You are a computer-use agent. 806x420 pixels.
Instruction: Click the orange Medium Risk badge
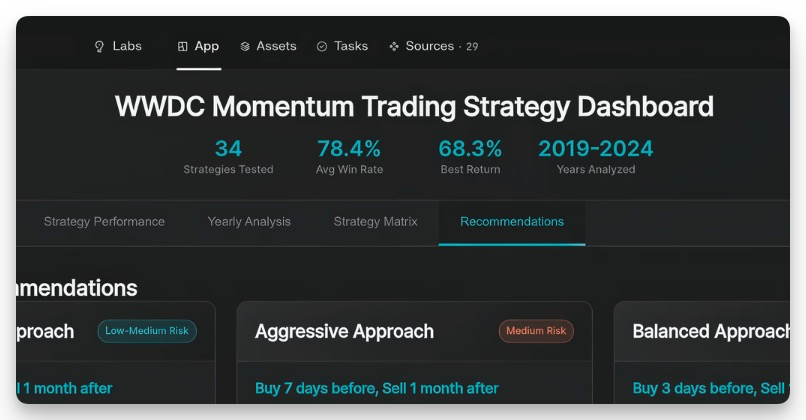[x=536, y=331]
